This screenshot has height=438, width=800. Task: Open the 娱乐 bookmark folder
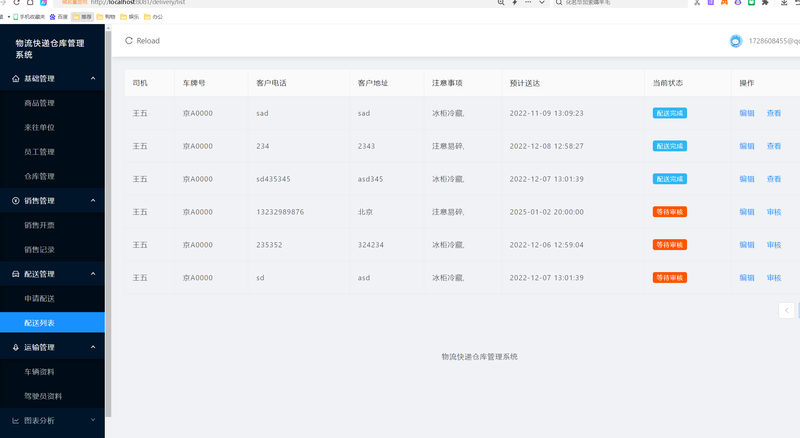coord(130,17)
